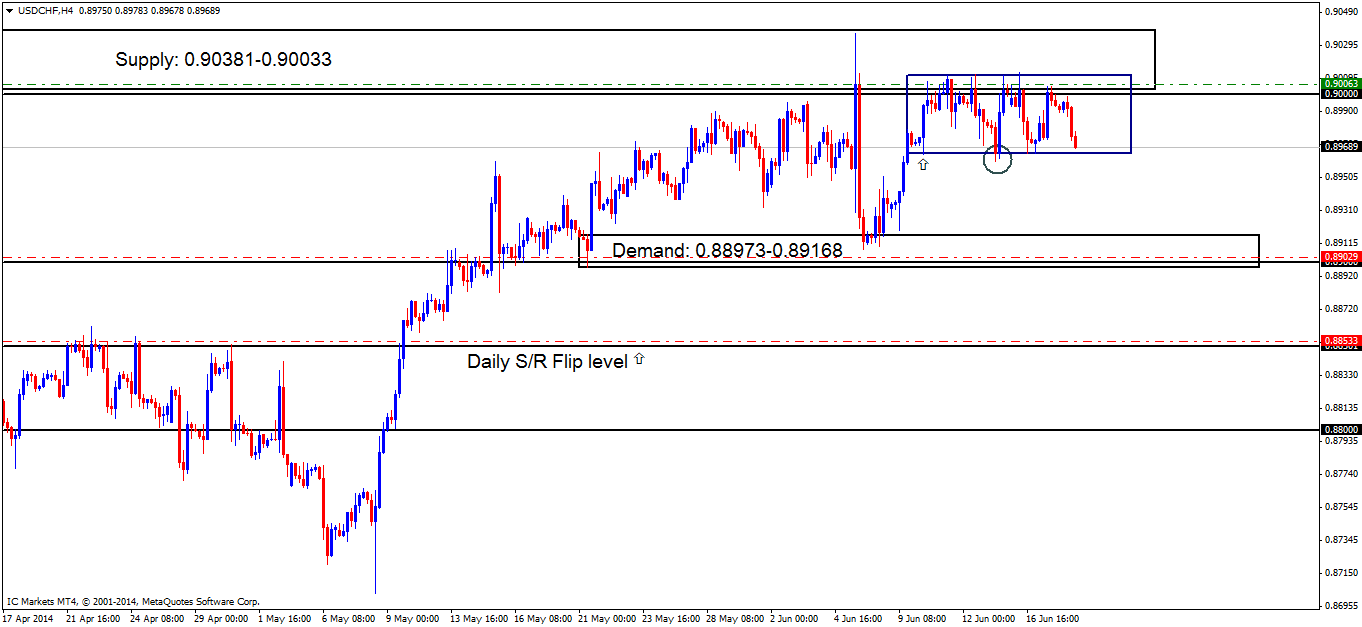
Task: Click 0.88135 on the price axis
Action: coord(1341,408)
